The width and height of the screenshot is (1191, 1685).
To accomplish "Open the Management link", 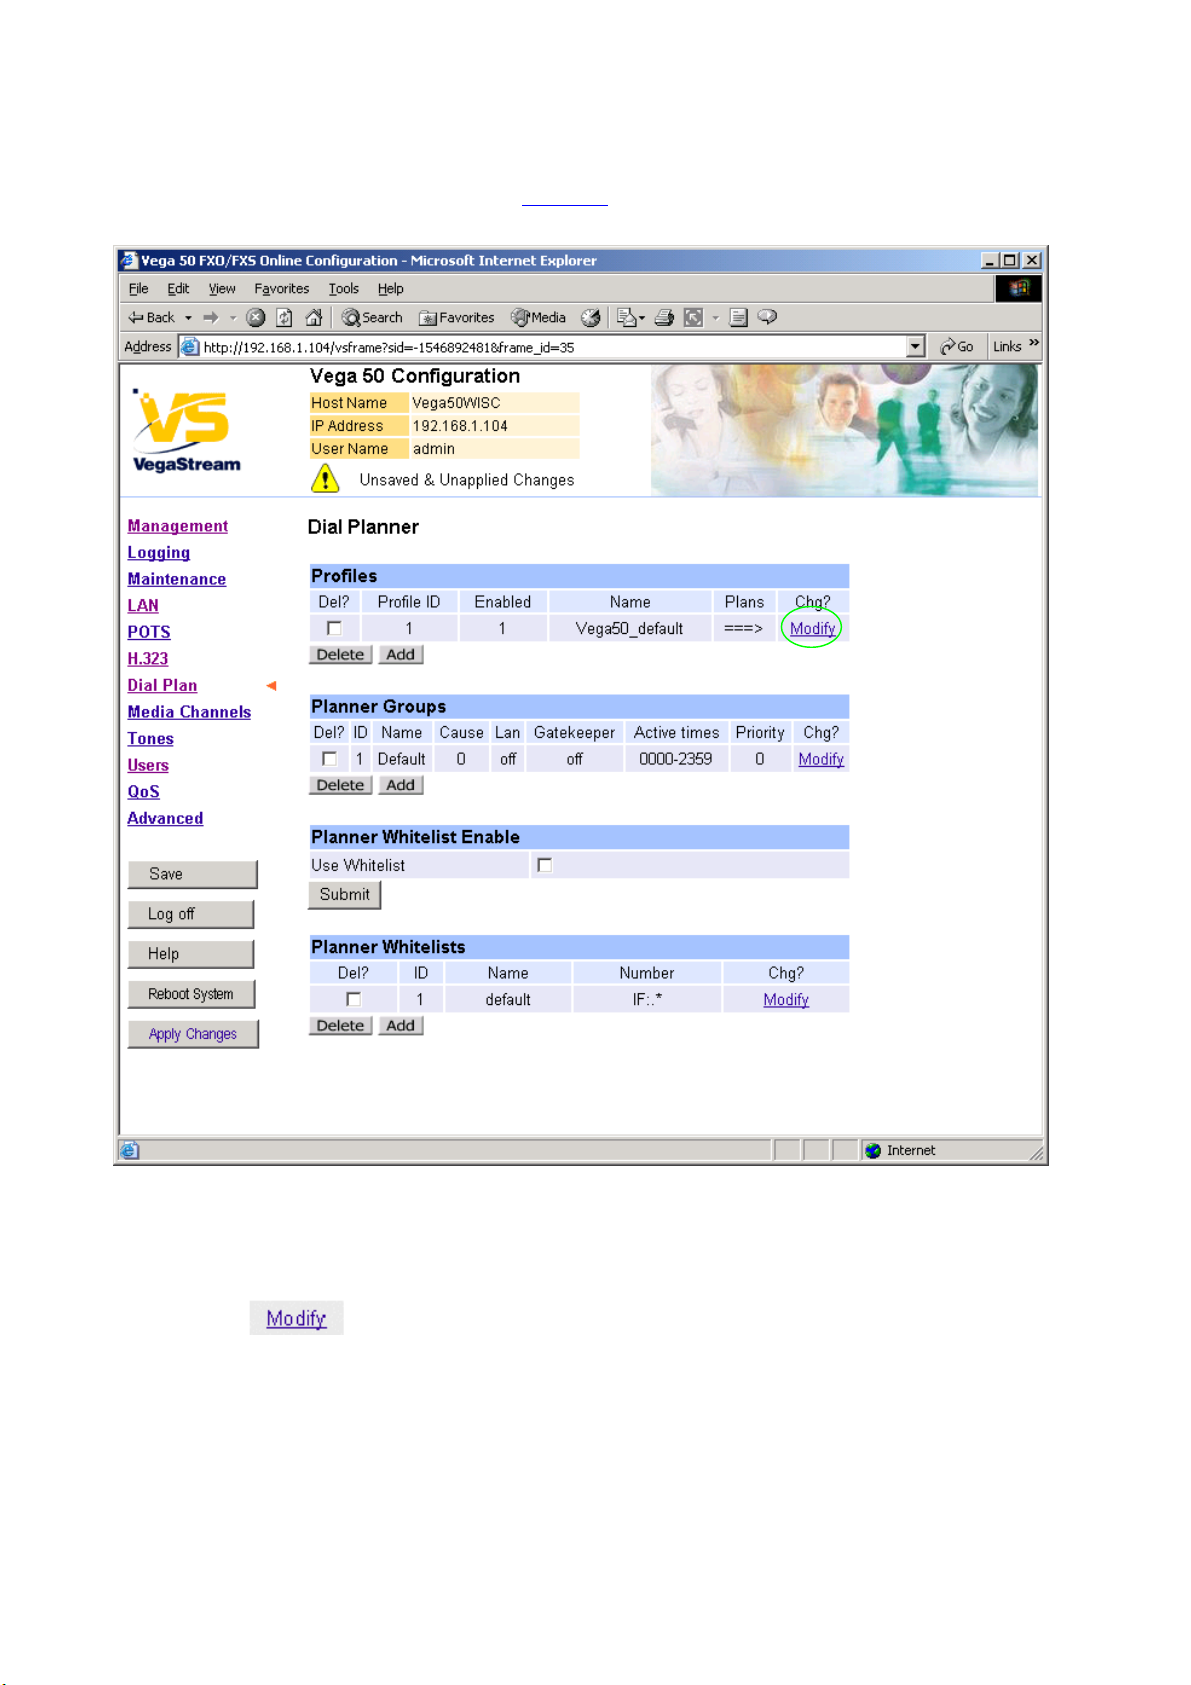I will [178, 526].
